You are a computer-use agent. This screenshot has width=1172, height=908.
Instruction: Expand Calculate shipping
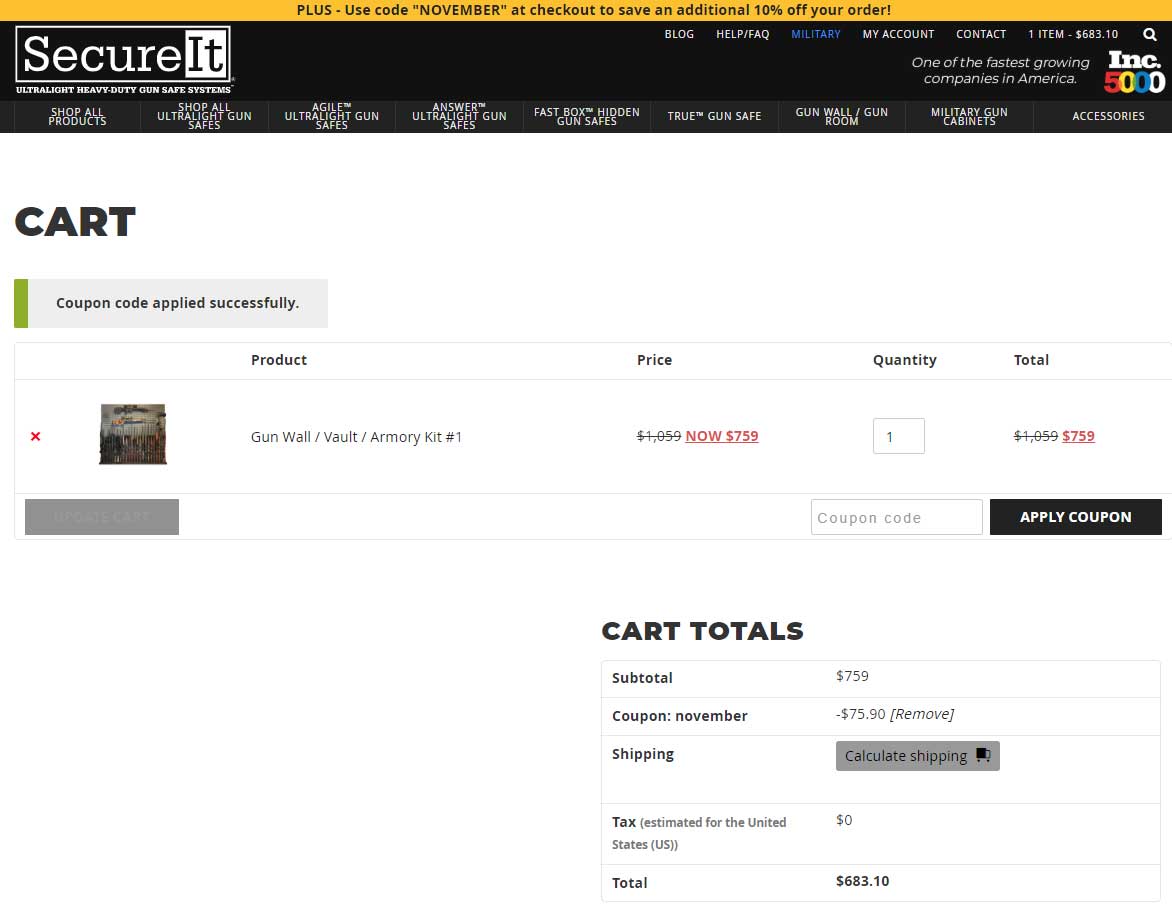917,756
